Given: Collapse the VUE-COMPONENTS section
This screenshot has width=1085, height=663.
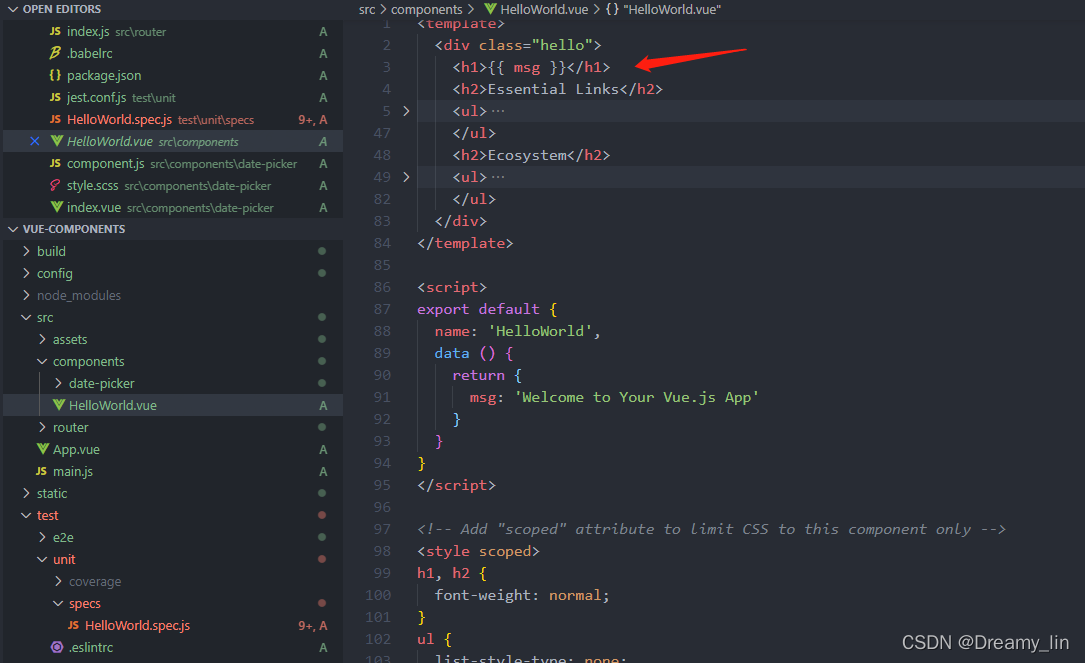Looking at the screenshot, I should pyautogui.click(x=12, y=229).
